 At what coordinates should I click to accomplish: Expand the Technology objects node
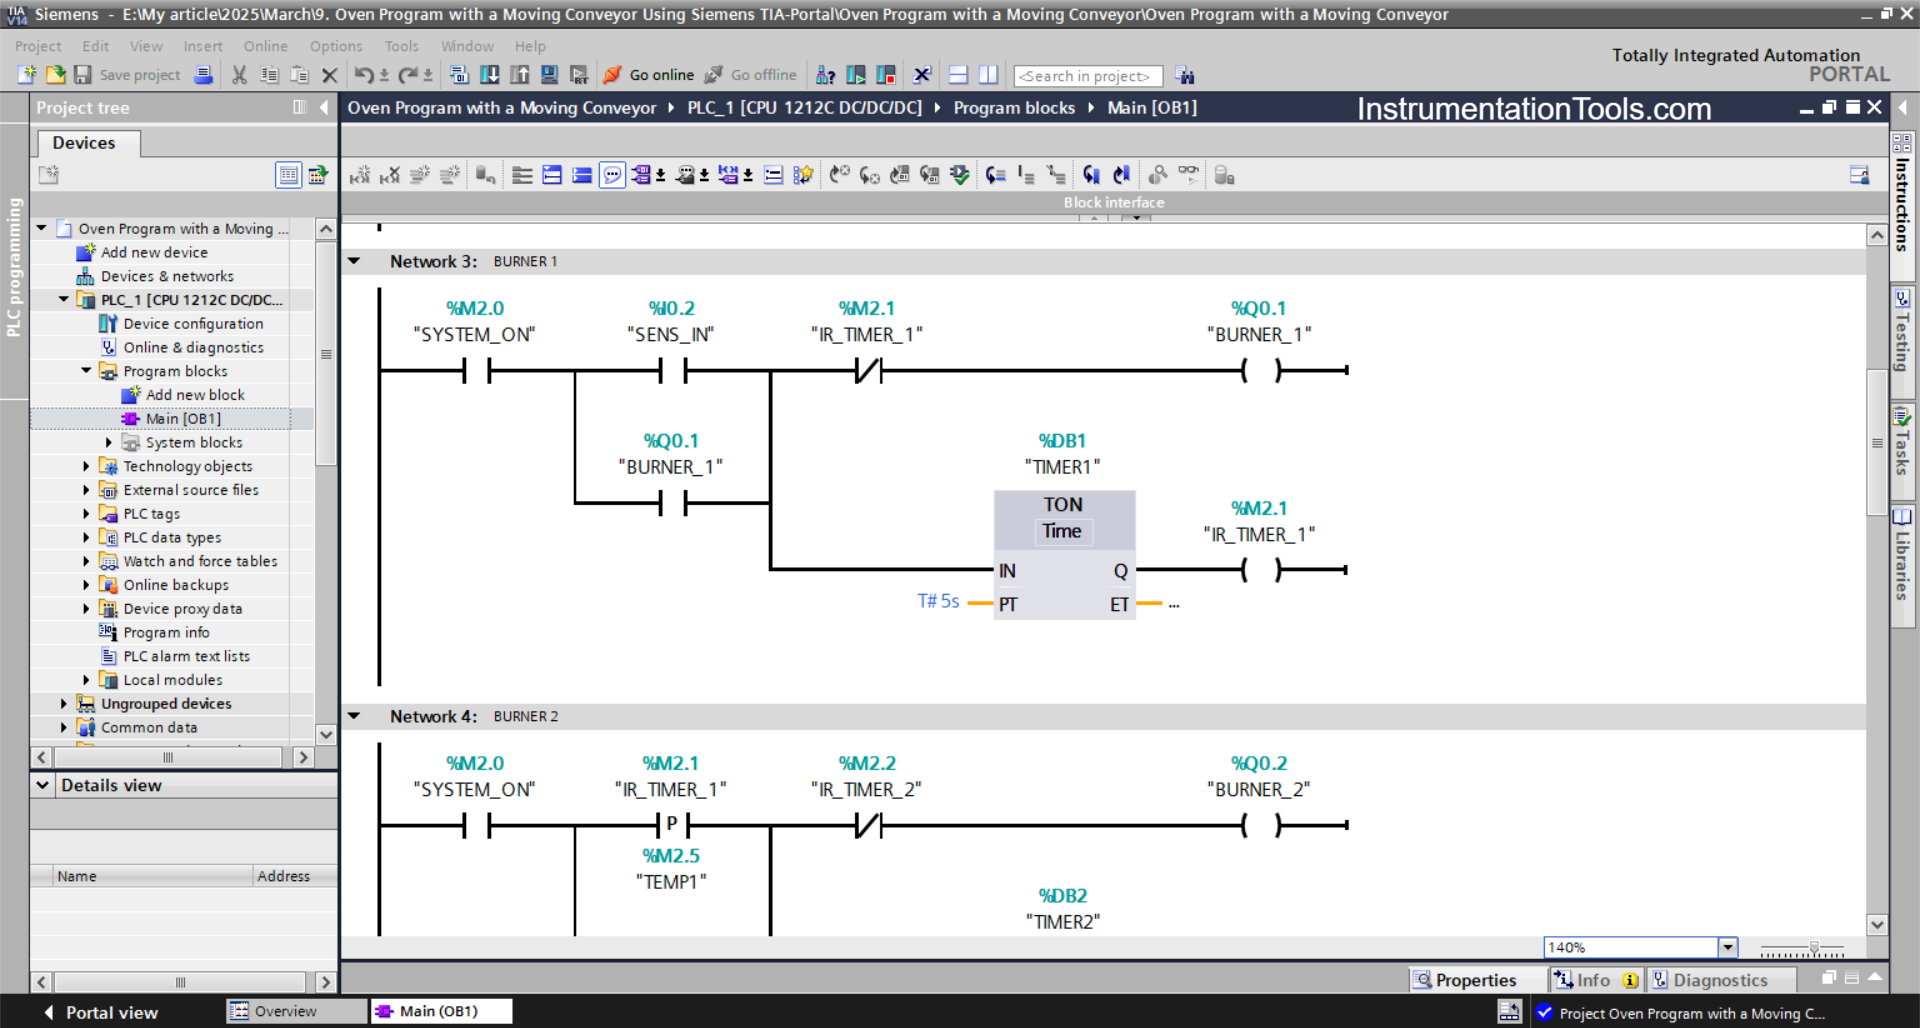tap(86, 466)
